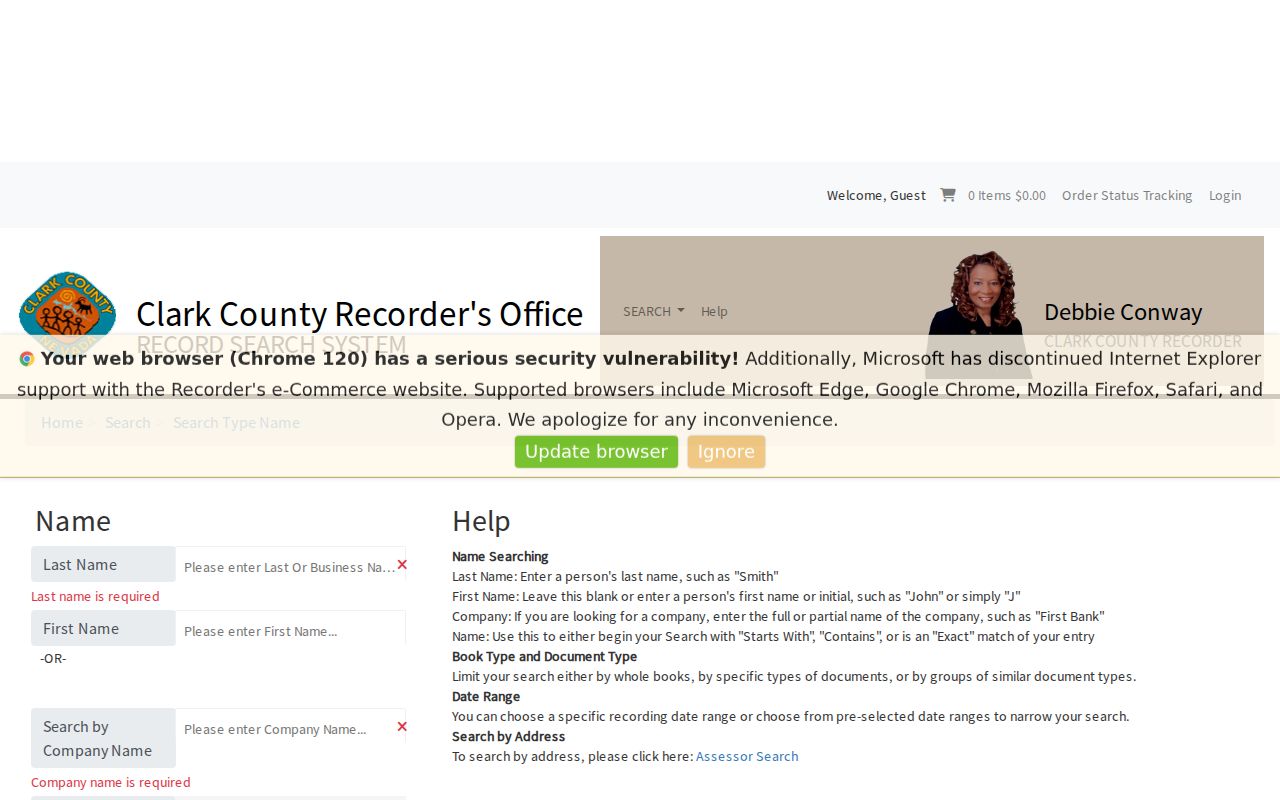Click the Welcome, Guest text
Image resolution: width=1280 pixels, height=800 pixels.
coord(876,195)
